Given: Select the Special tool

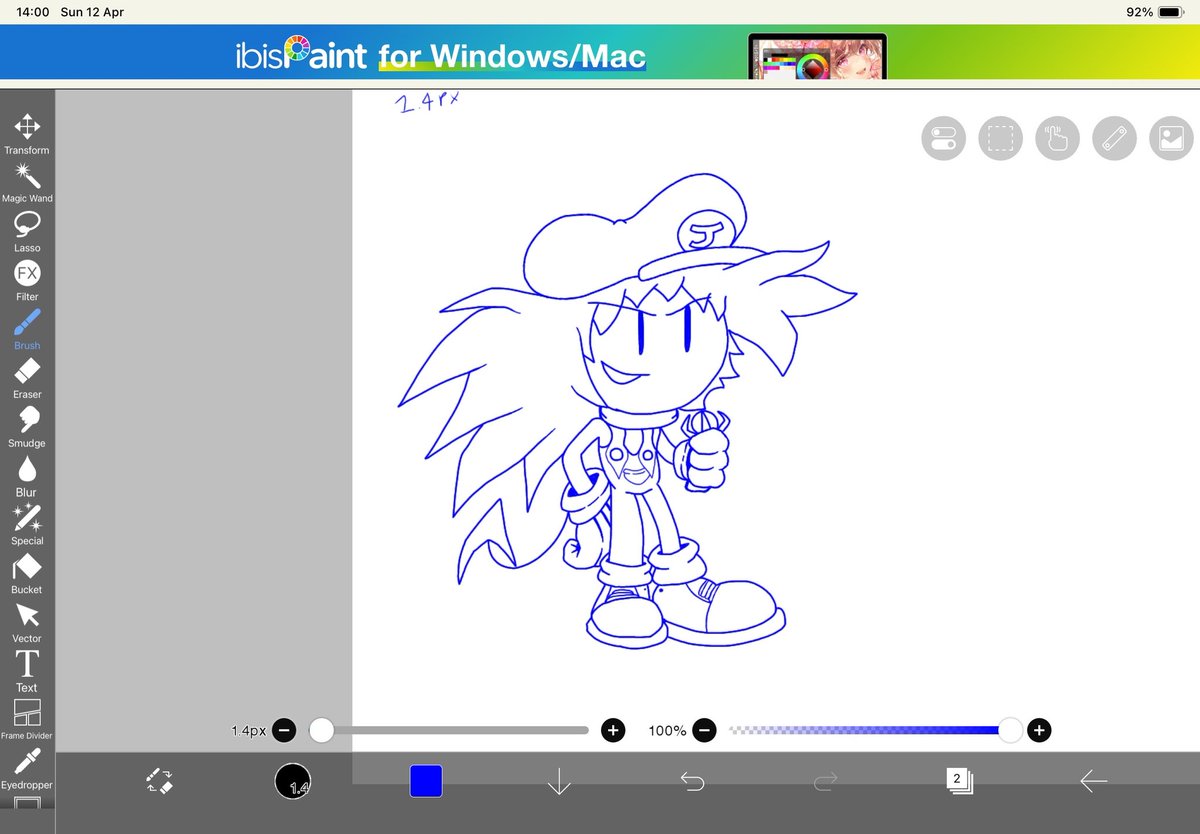Looking at the screenshot, I should [x=27, y=525].
